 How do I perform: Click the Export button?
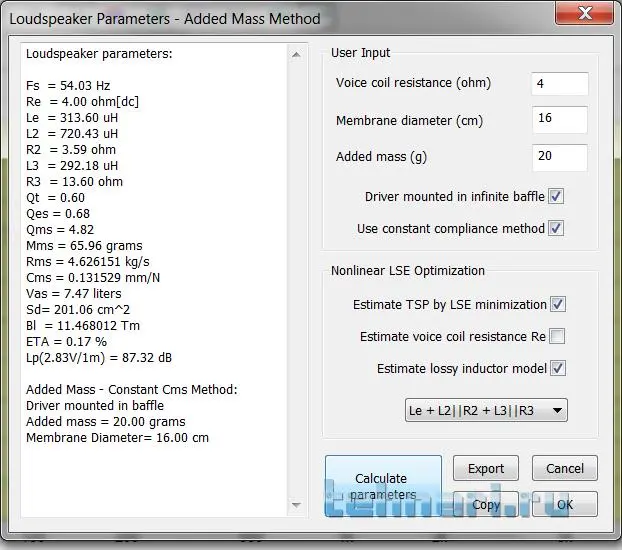pyautogui.click(x=486, y=468)
